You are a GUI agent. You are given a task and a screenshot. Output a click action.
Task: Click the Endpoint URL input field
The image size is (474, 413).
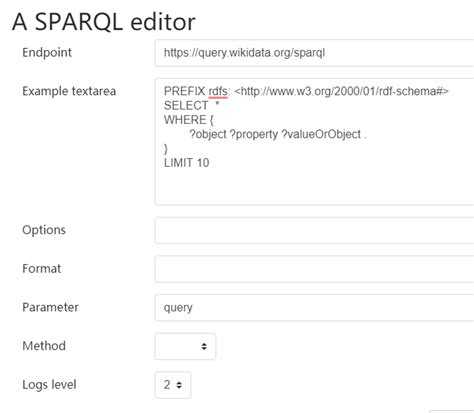pos(314,53)
